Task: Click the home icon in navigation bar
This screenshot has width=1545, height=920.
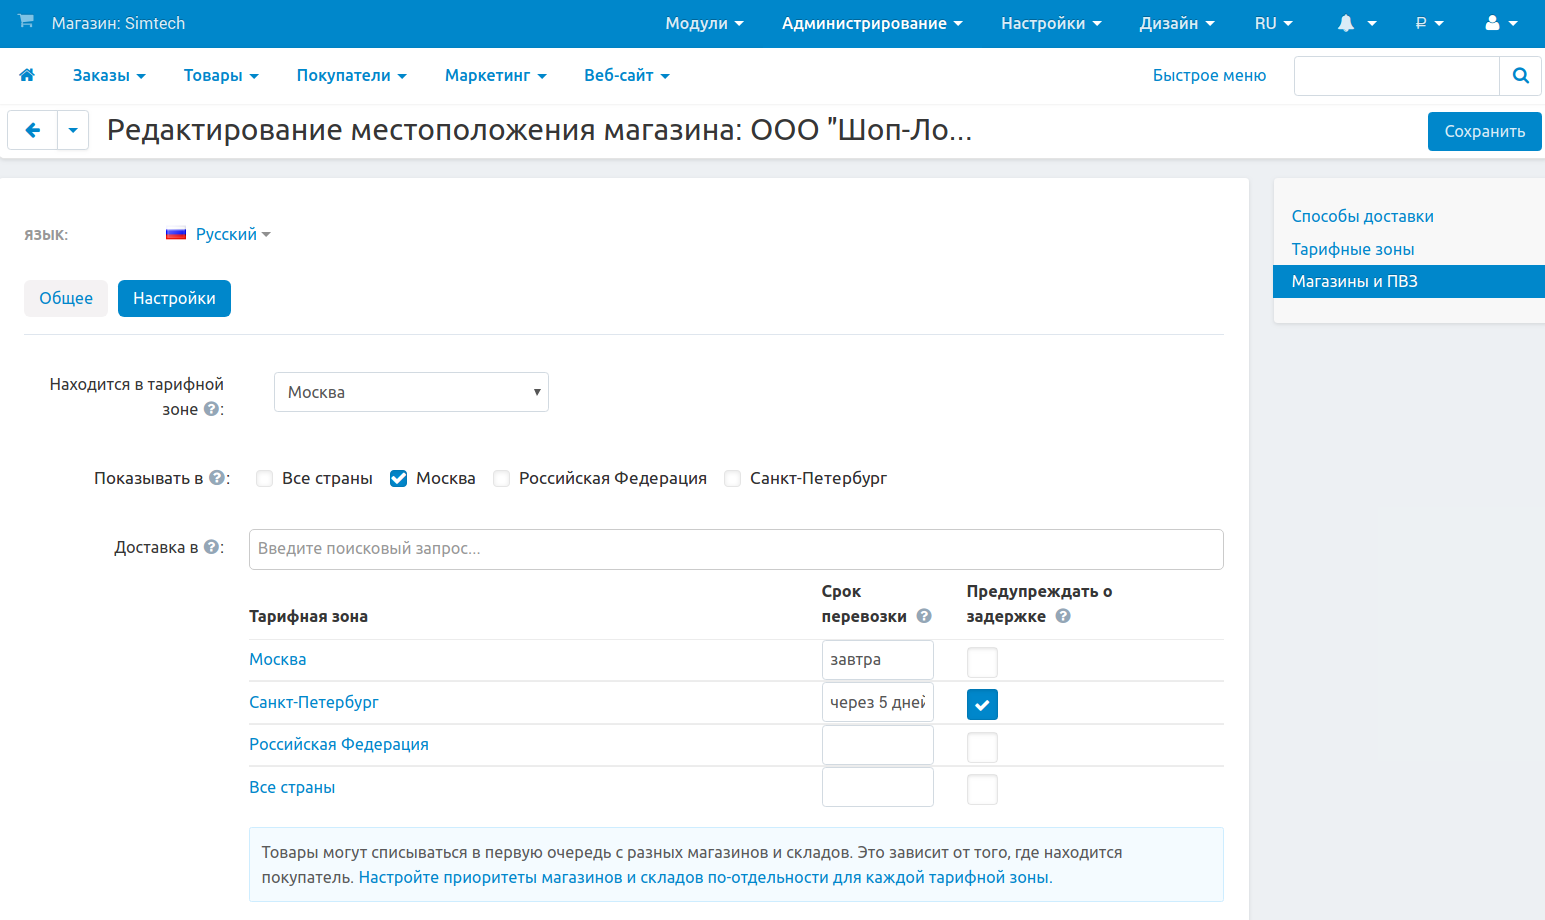Action: click(27, 75)
